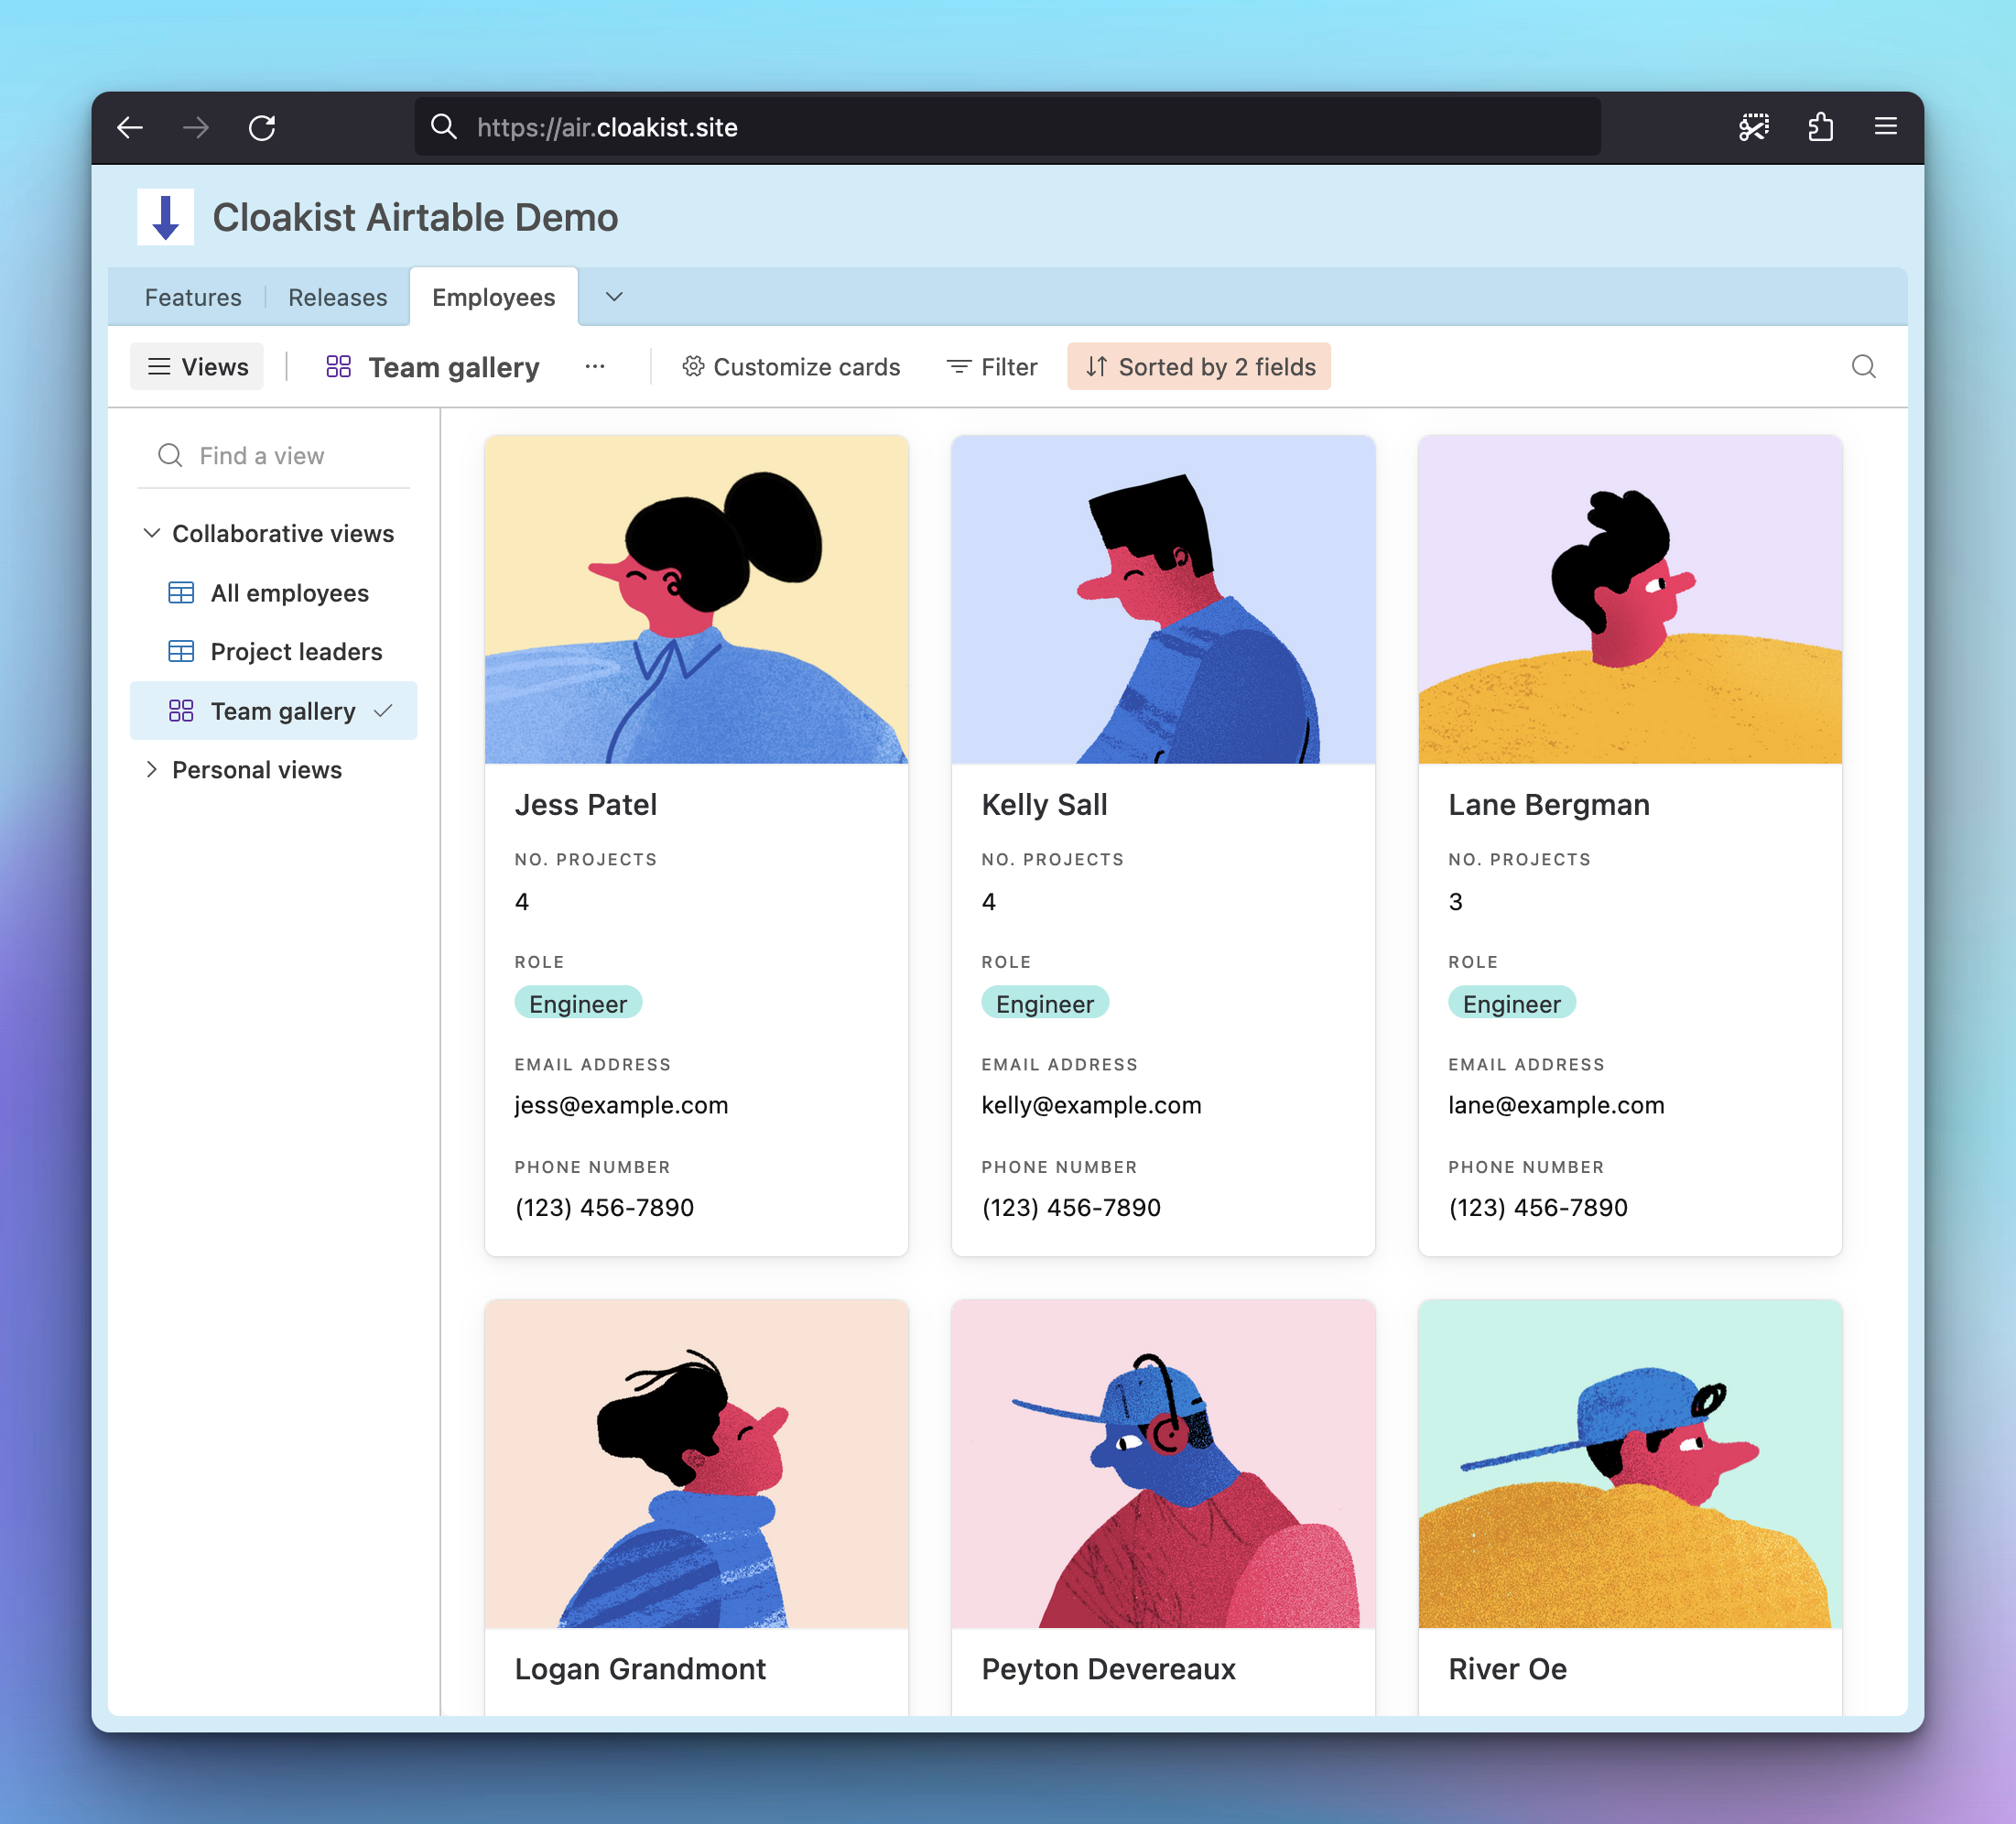This screenshot has height=1824, width=2016.
Task: Open Peyton Devereaux's card photo
Action: pyautogui.click(x=1163, y=1464)
